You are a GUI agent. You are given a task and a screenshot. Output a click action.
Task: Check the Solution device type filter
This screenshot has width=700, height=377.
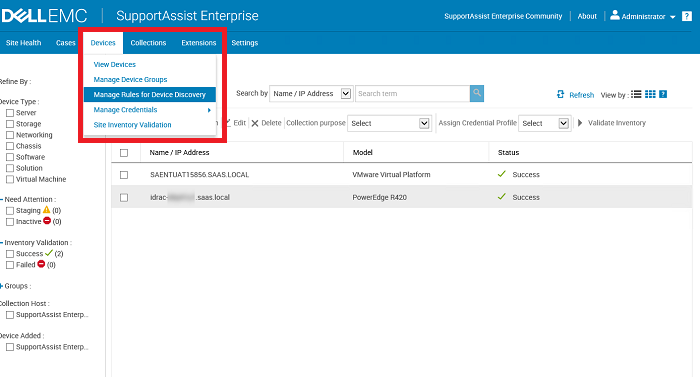pos(10,168)
